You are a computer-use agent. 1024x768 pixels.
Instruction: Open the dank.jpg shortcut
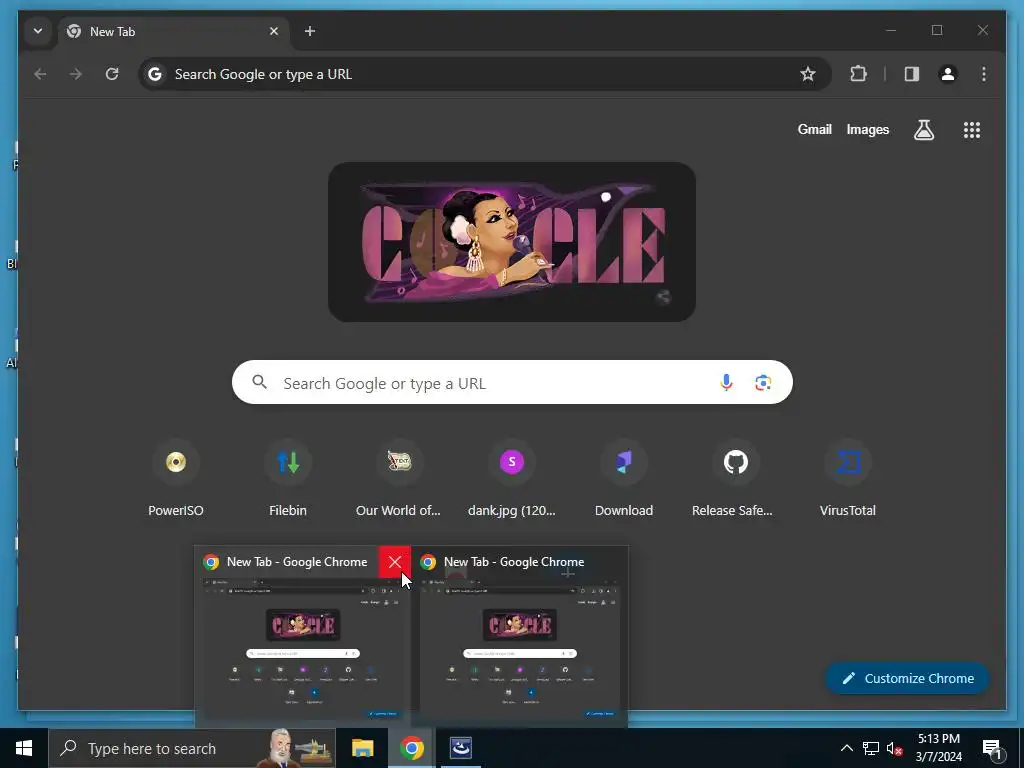pos(512,479)
